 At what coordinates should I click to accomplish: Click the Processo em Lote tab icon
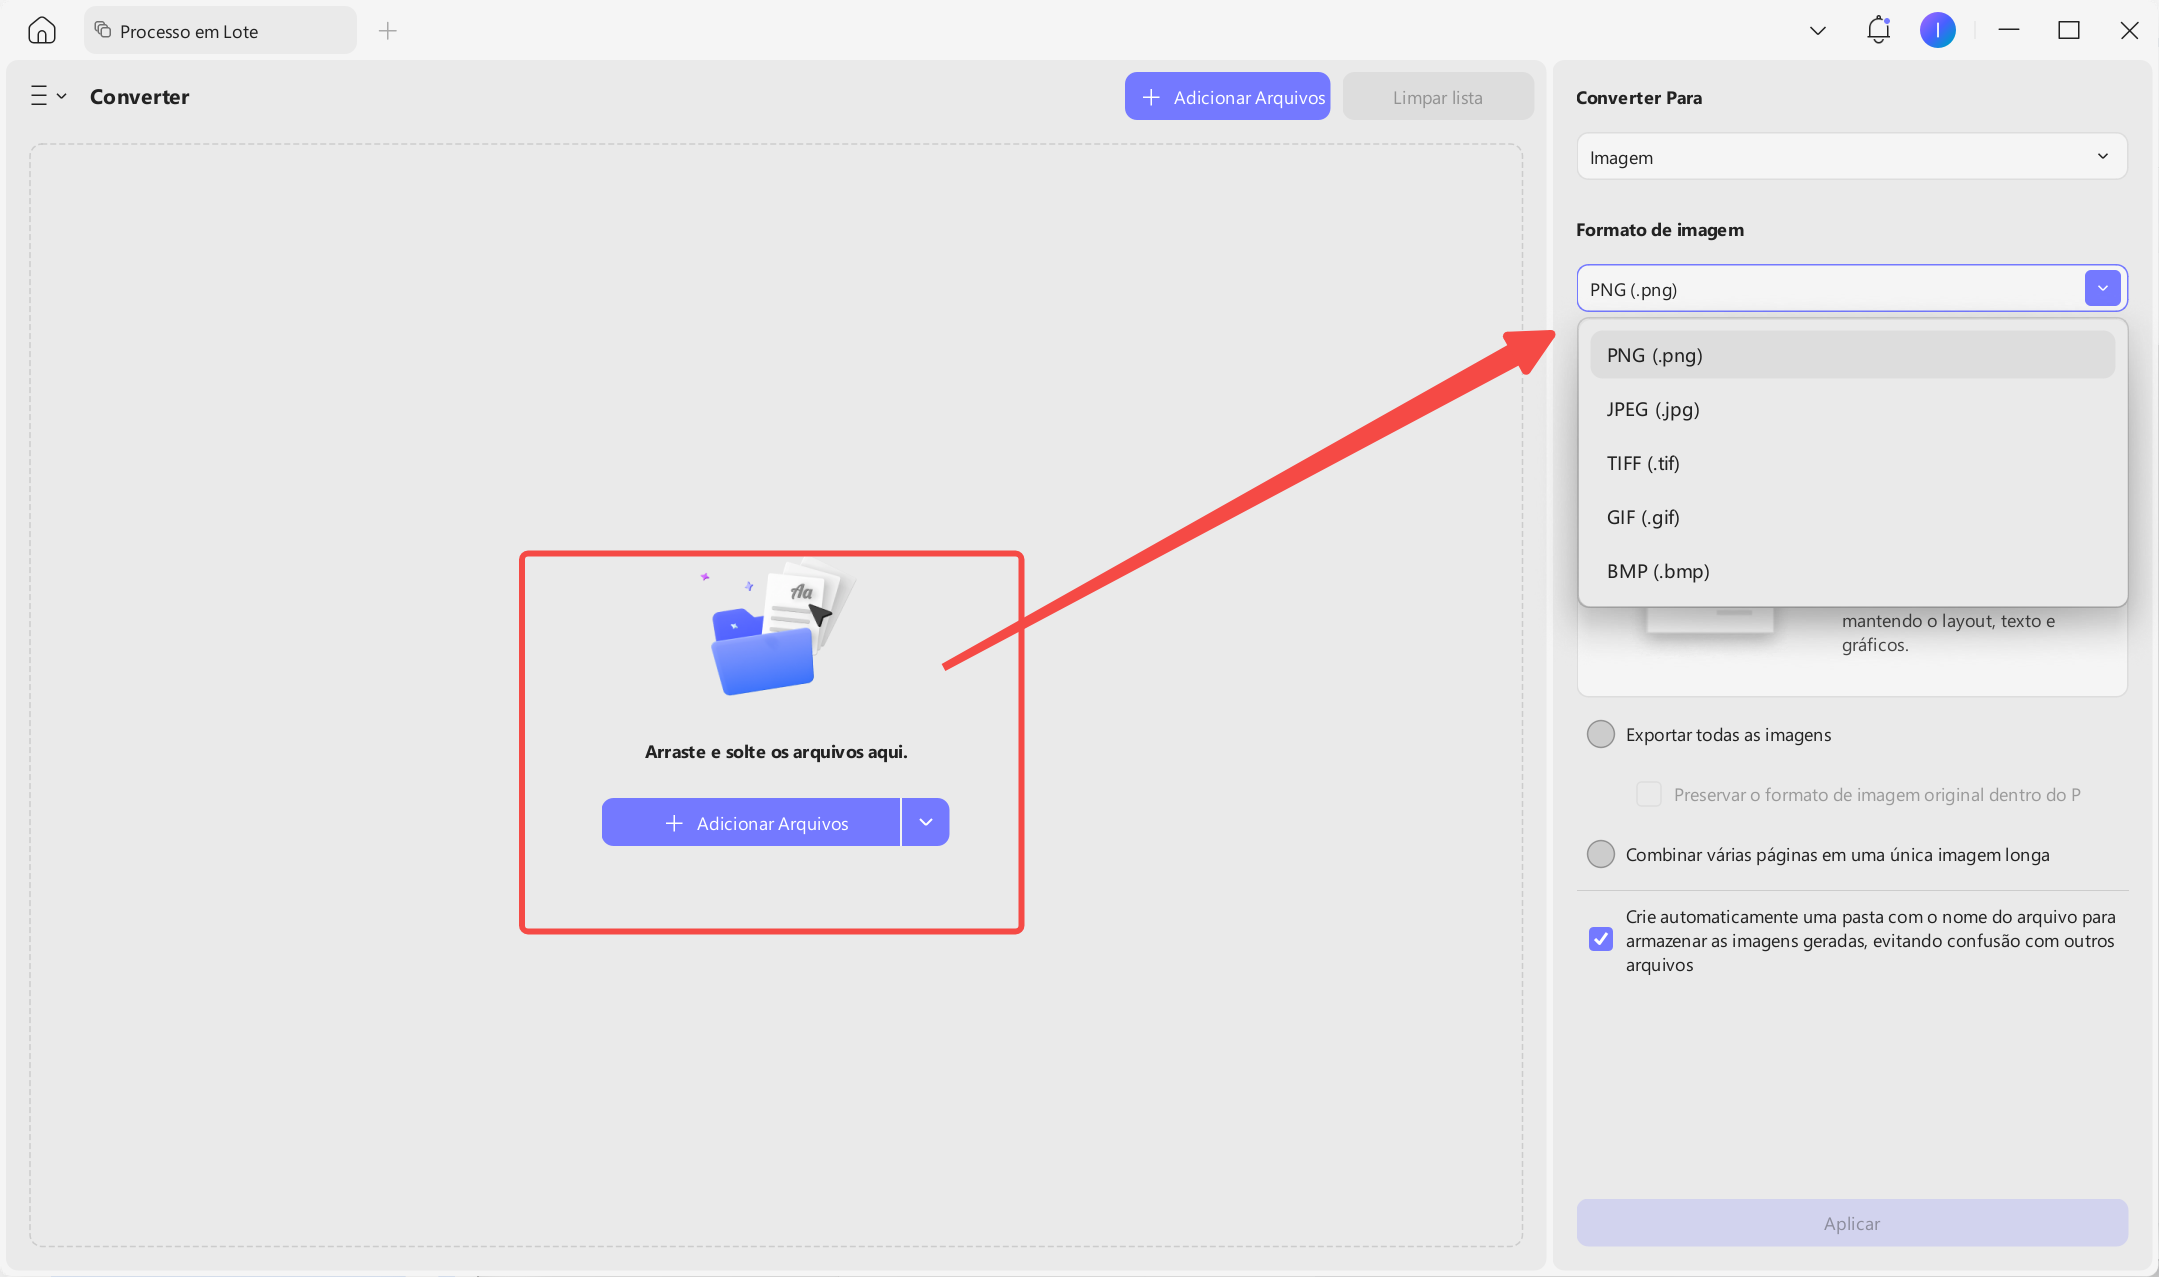point(102,30)
